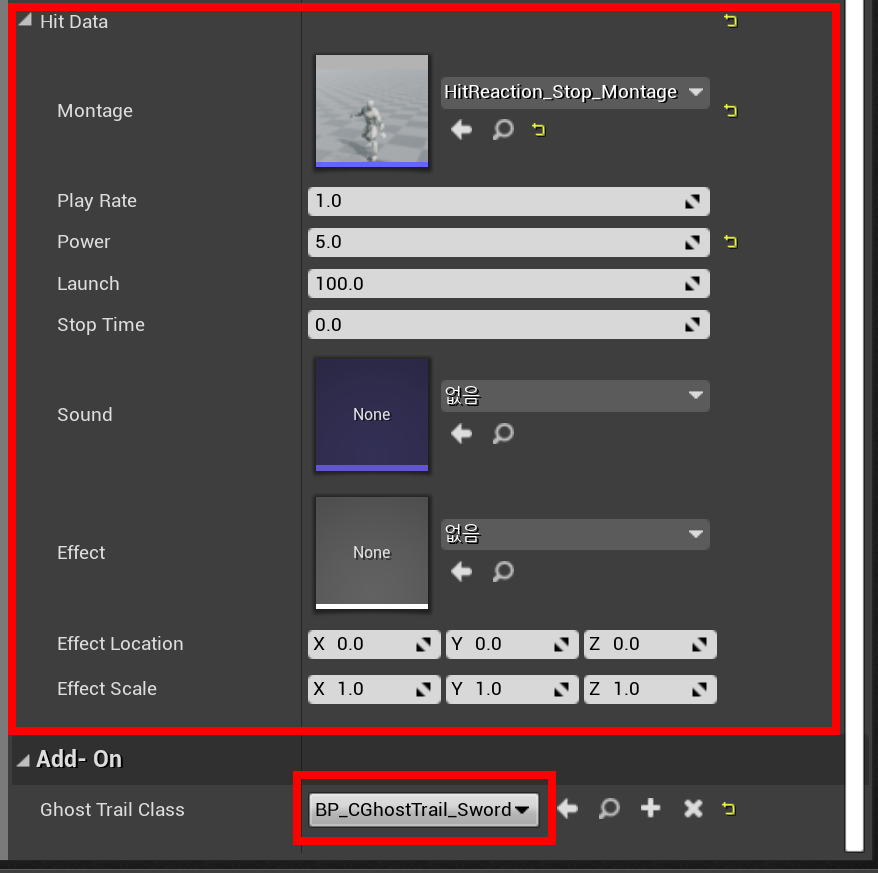
Task: Reset Power value to default
Action: pyautogui.click(x=730, y=242)
